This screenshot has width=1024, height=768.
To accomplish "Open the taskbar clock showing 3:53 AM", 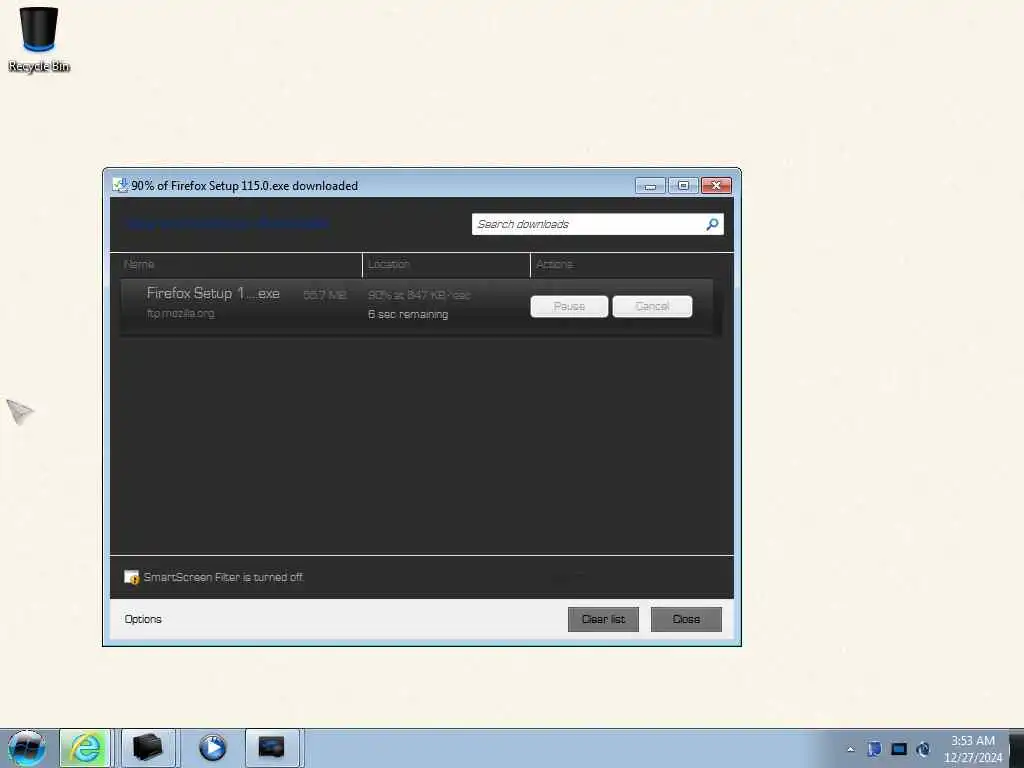I will click(973, 749).
